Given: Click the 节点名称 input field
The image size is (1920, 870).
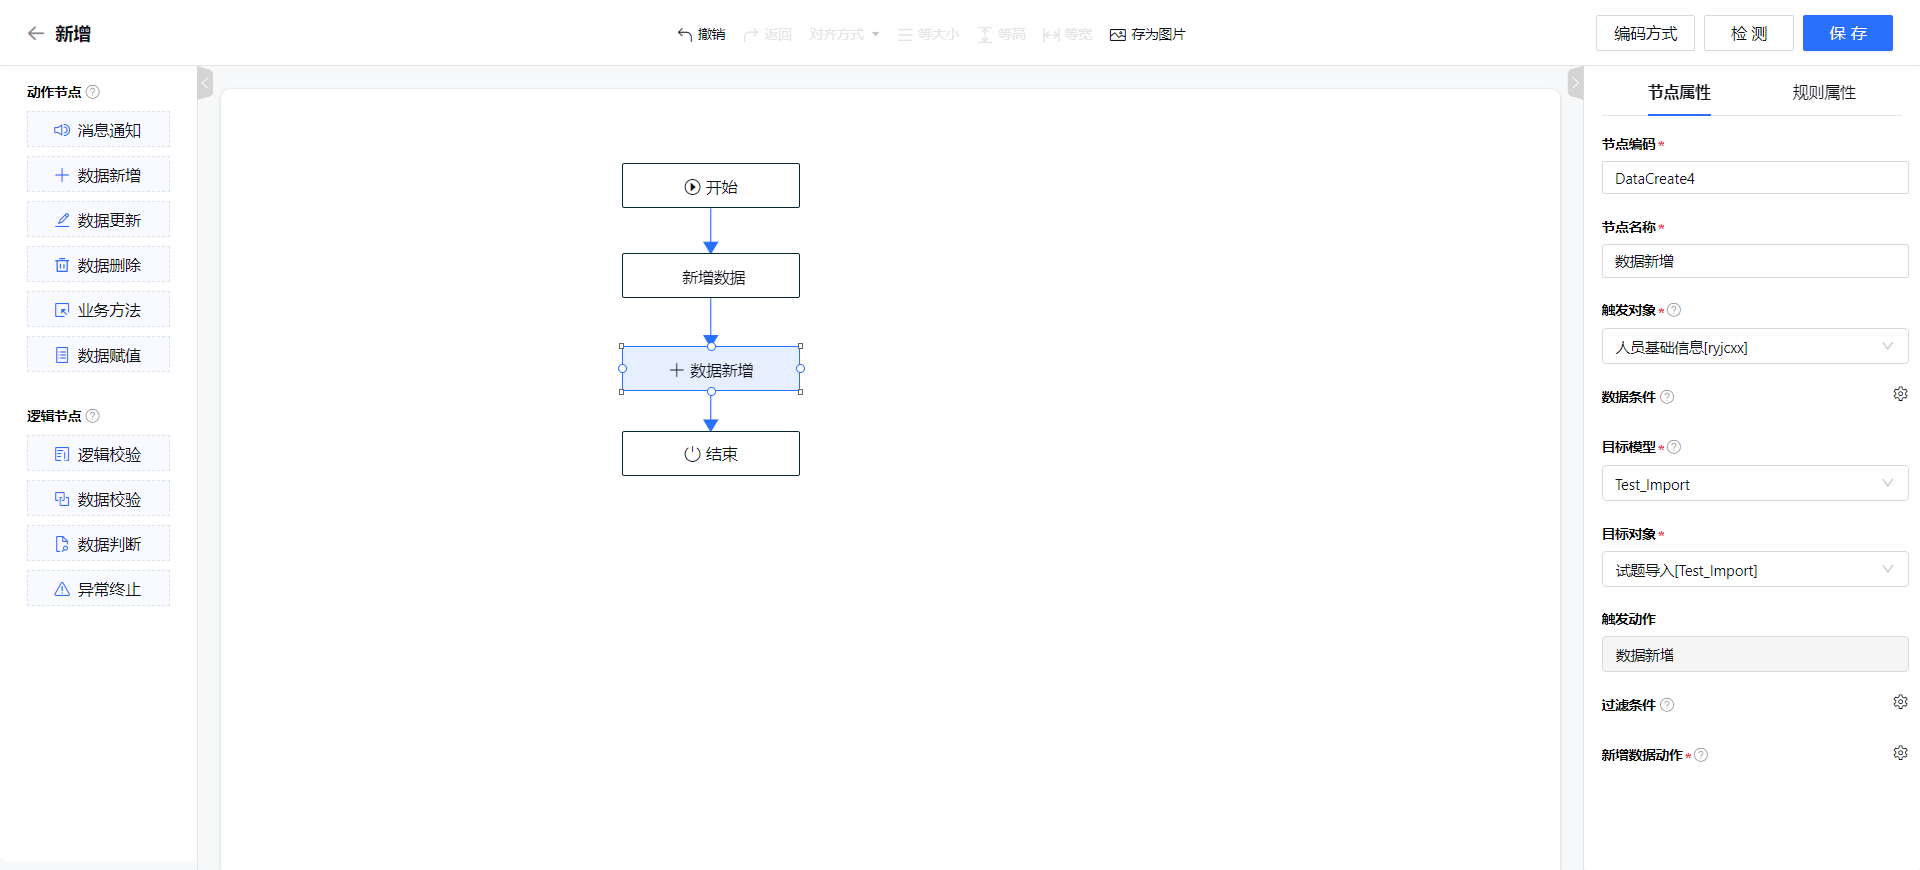Looking at the screenshot, I should [1755, 261].
